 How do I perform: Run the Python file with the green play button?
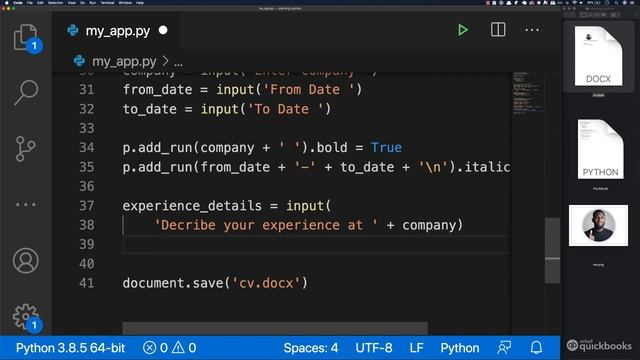tap(462, 30)
